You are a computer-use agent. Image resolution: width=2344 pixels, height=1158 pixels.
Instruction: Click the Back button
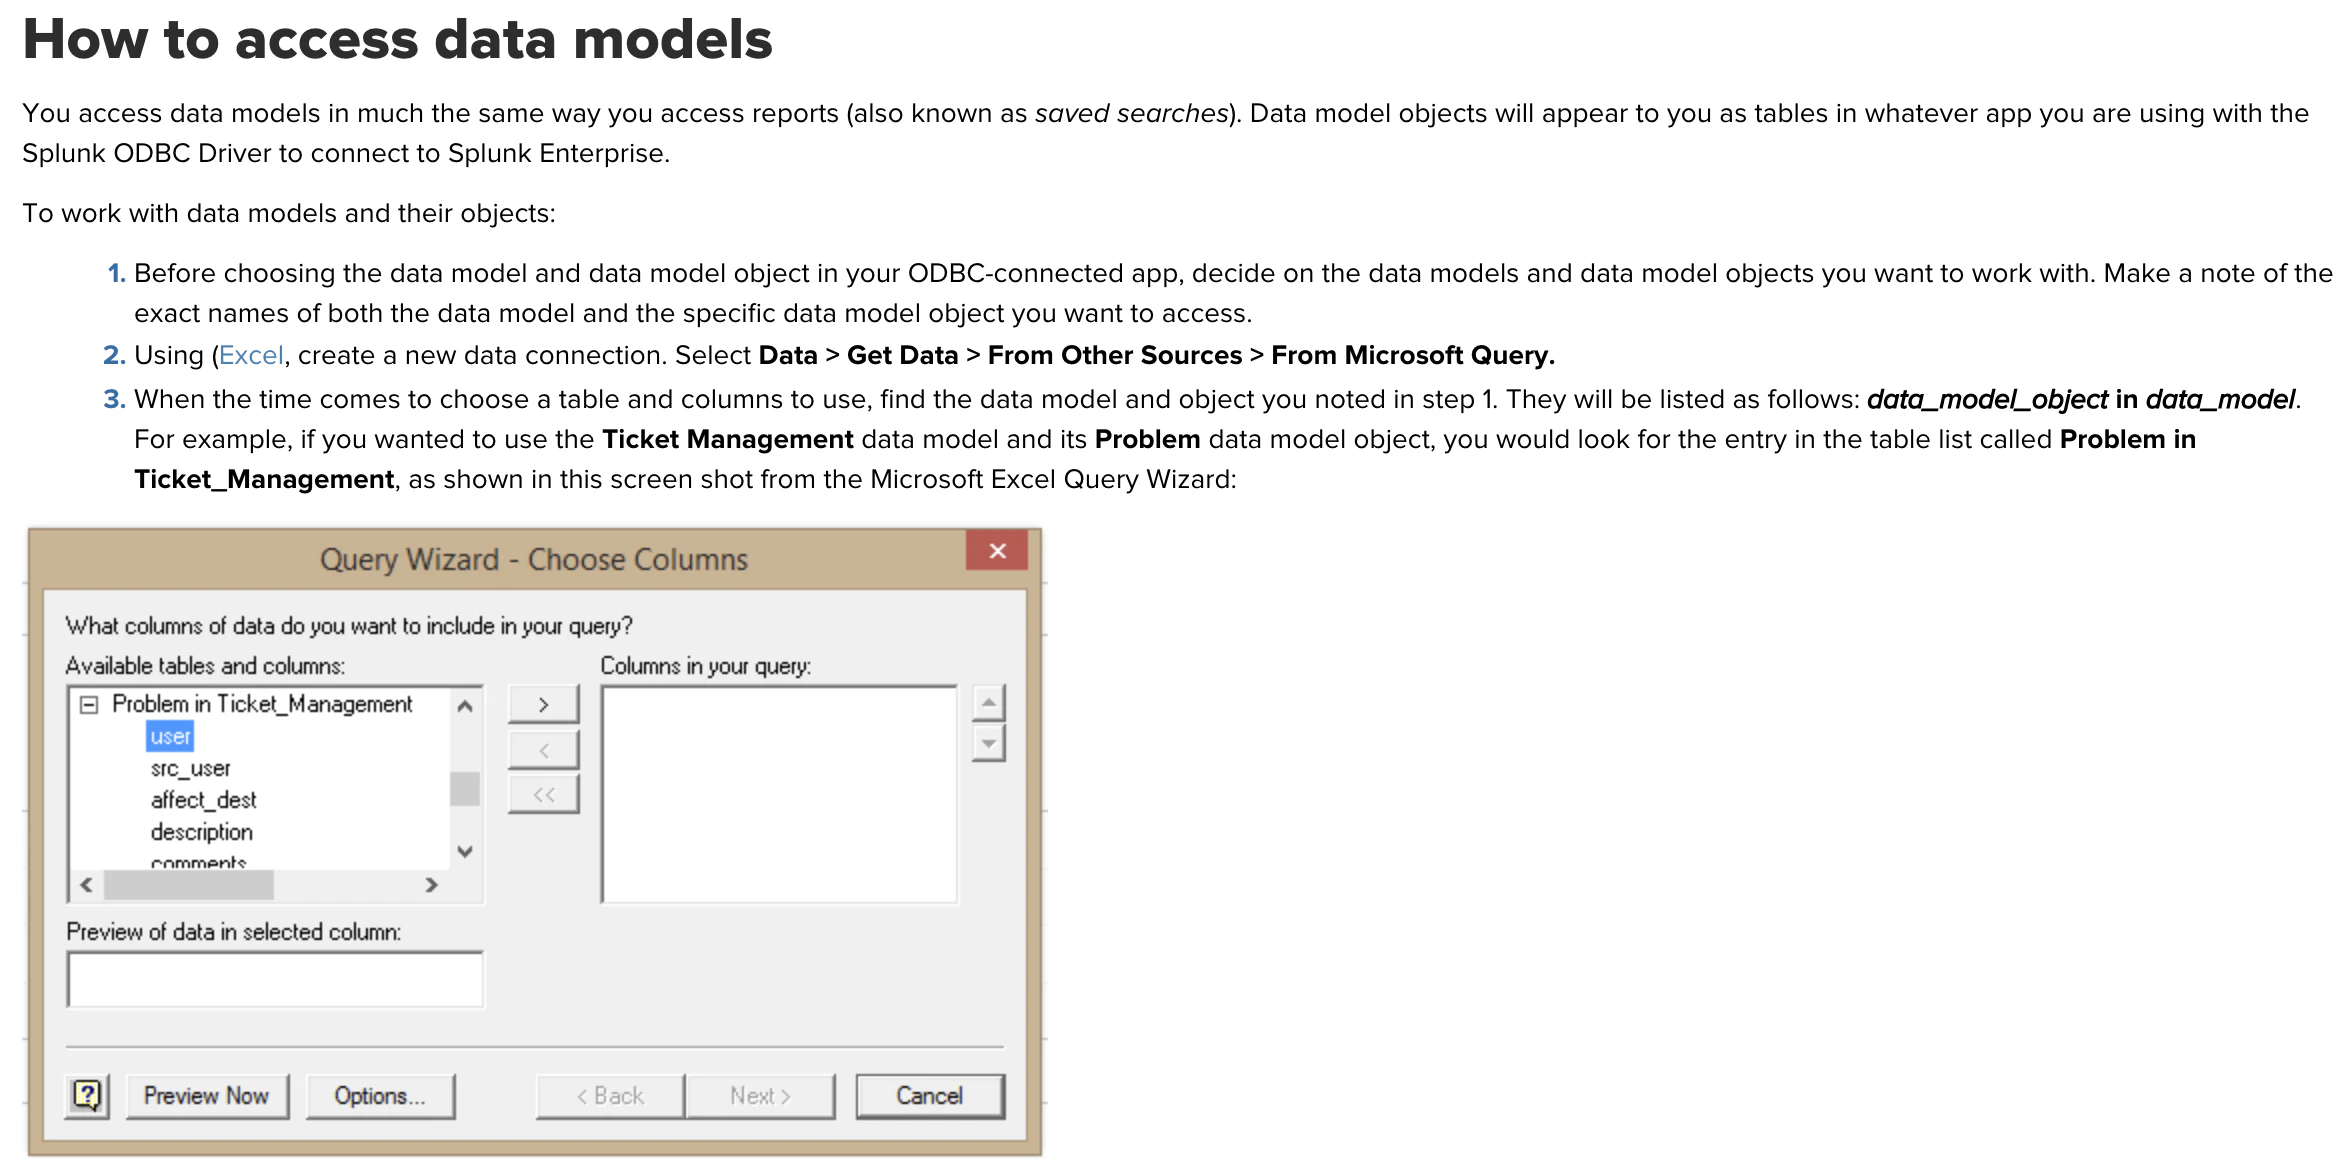610,1096
